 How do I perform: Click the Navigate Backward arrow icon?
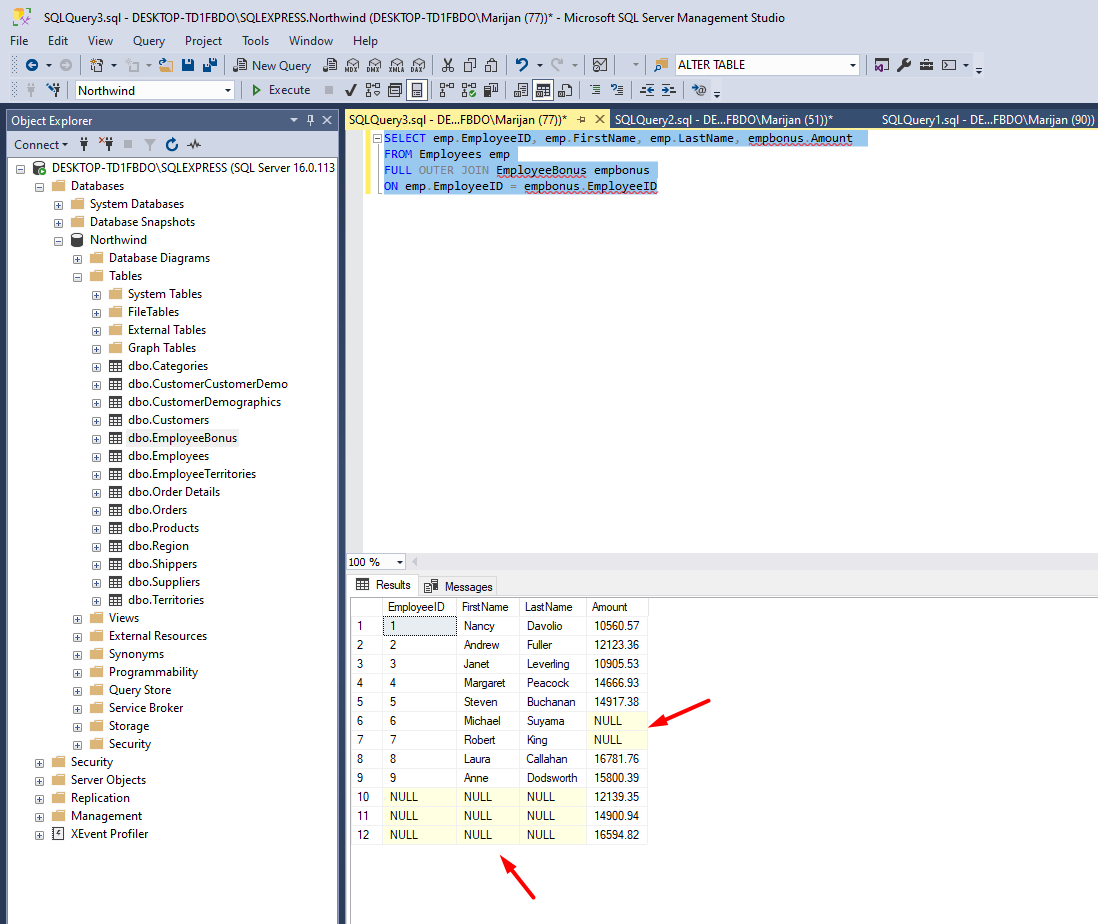[x=32, y=65]
